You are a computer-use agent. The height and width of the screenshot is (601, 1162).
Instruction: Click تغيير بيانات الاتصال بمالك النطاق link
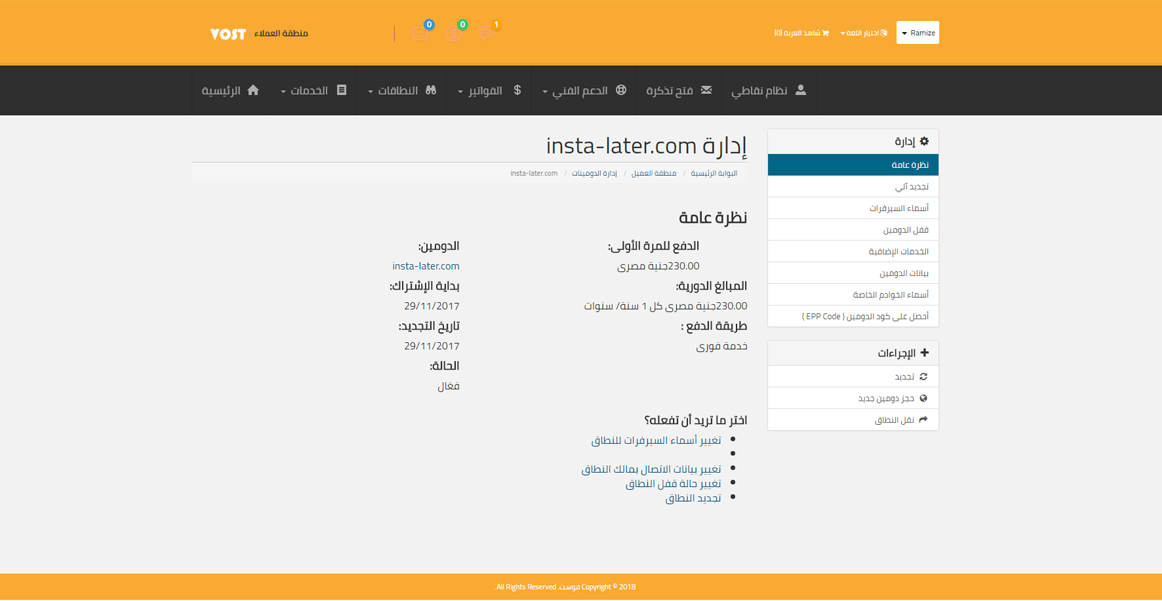pyautogui.click(x=651, y=469)
